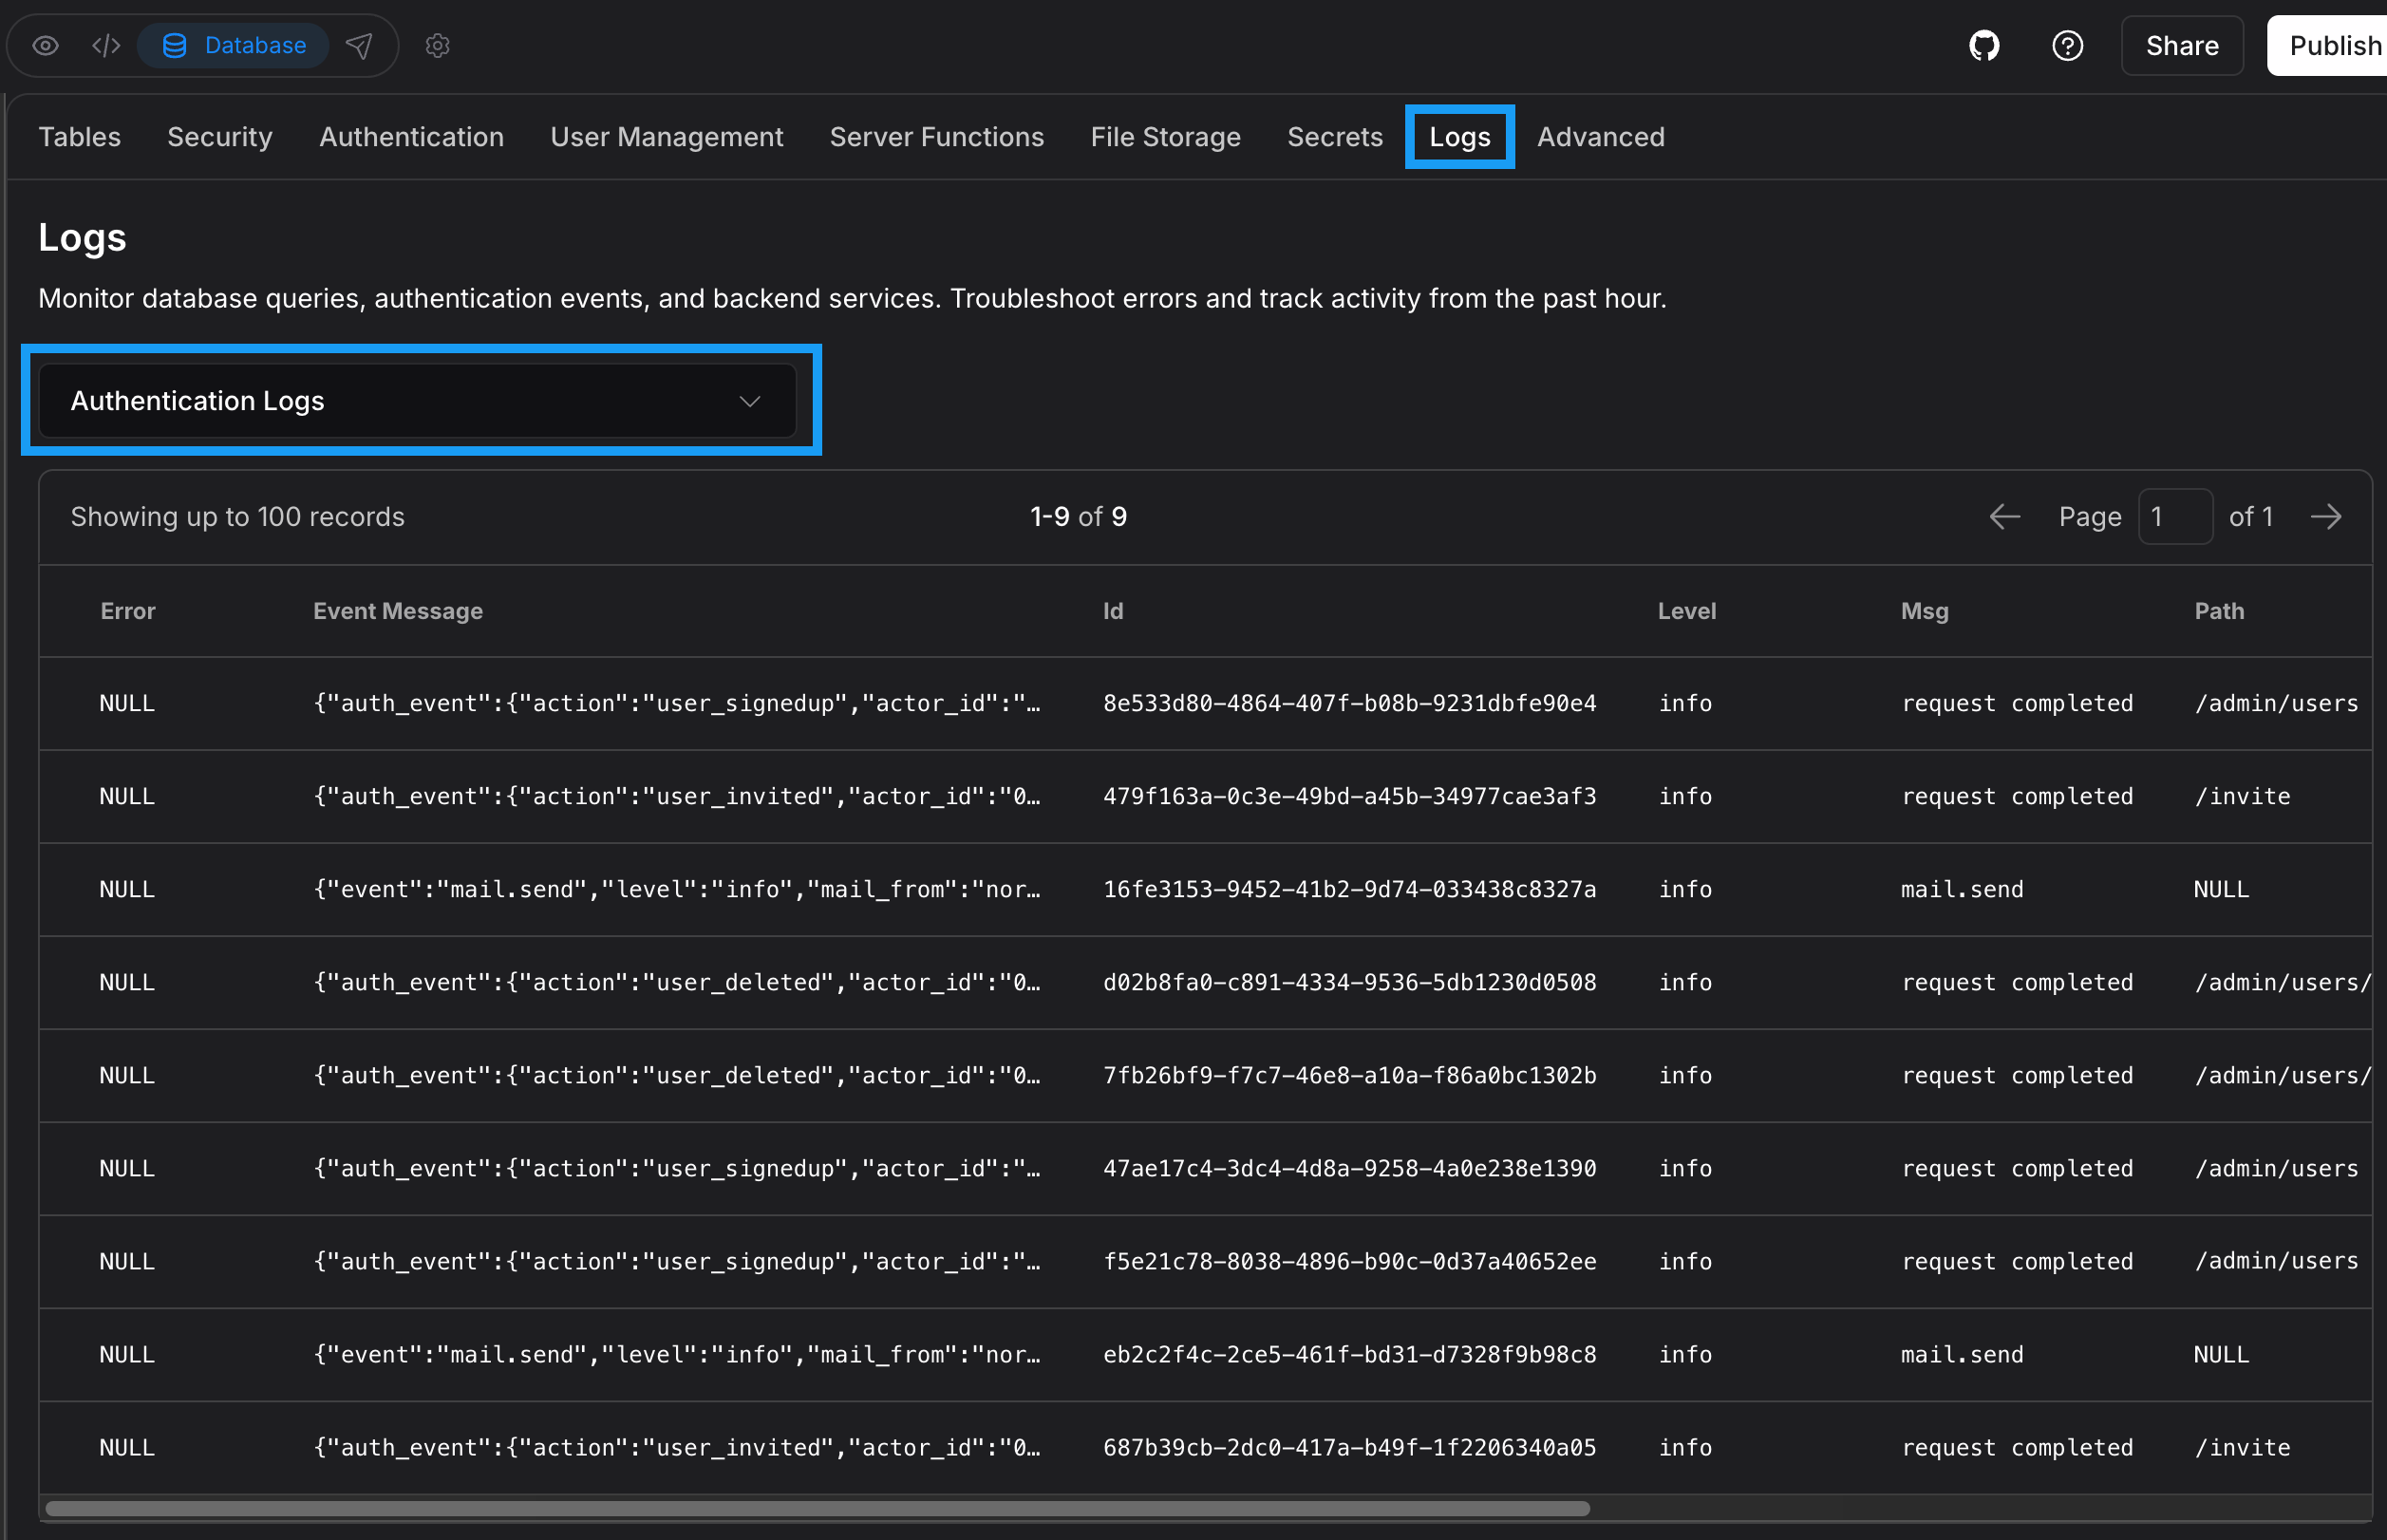
Task: Open the Advanced tab
Action: click(x=1600, y=137)
